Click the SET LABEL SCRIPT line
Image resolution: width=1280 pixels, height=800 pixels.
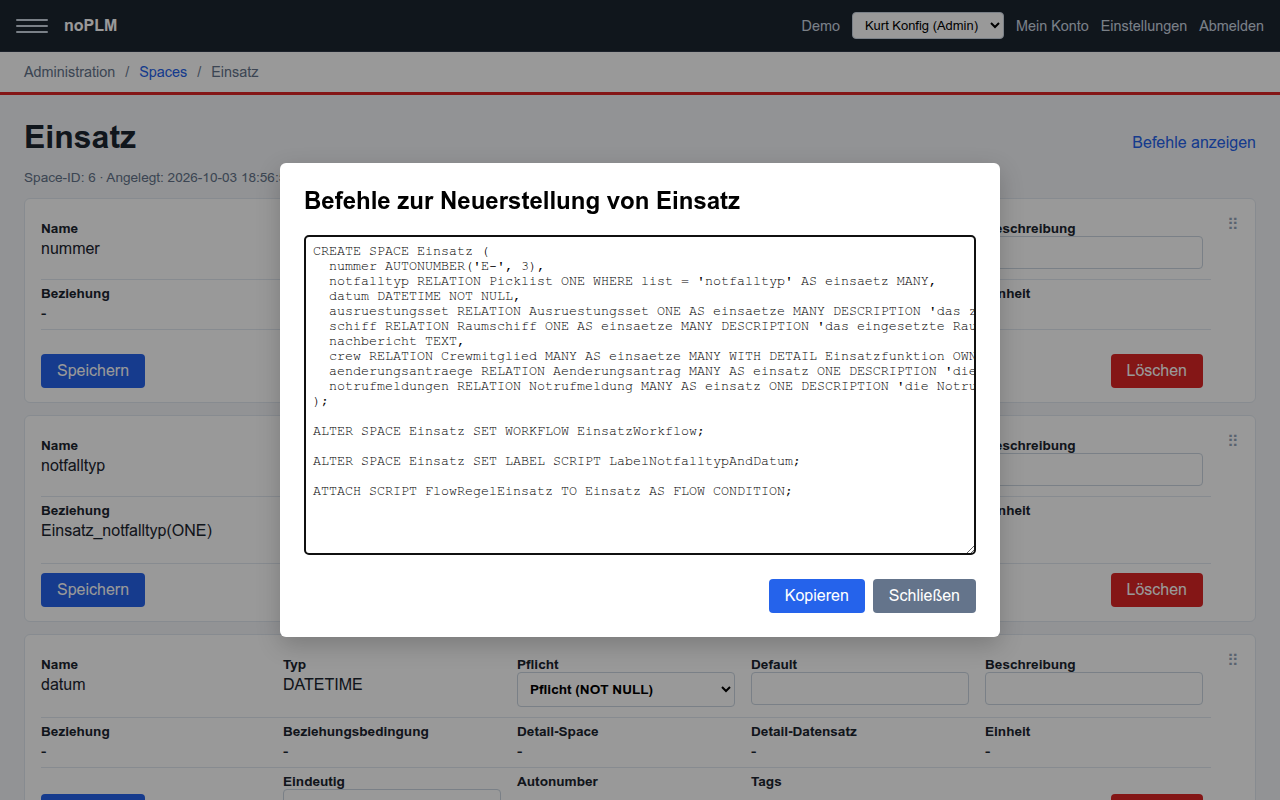557,461
